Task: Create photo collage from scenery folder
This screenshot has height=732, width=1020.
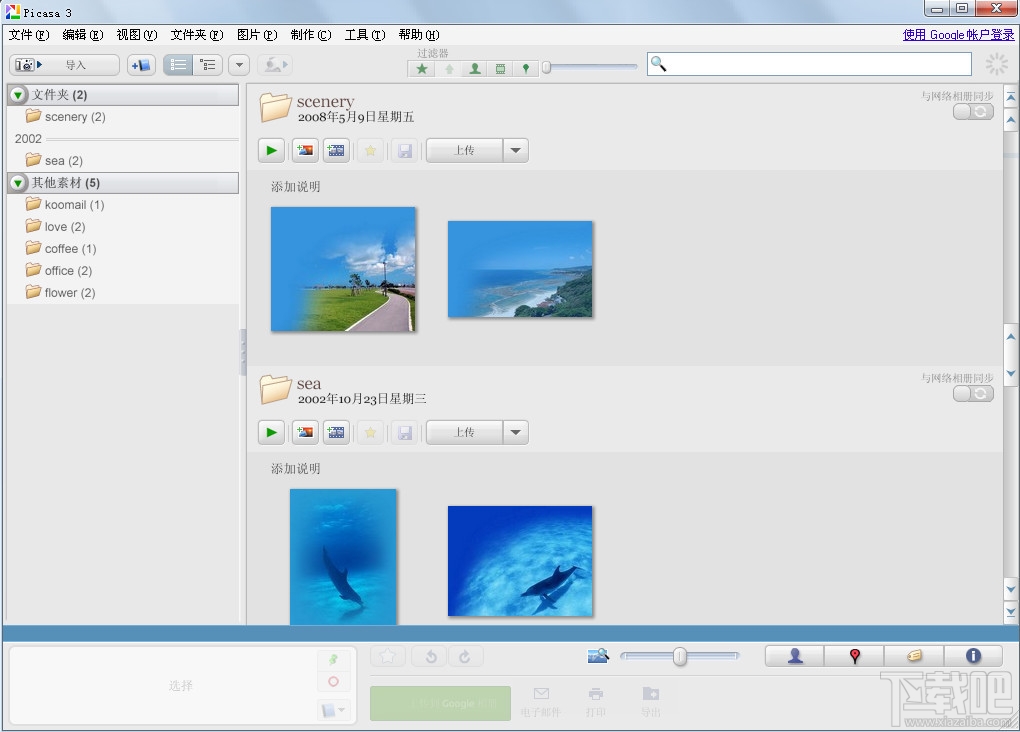Action: 305,150
